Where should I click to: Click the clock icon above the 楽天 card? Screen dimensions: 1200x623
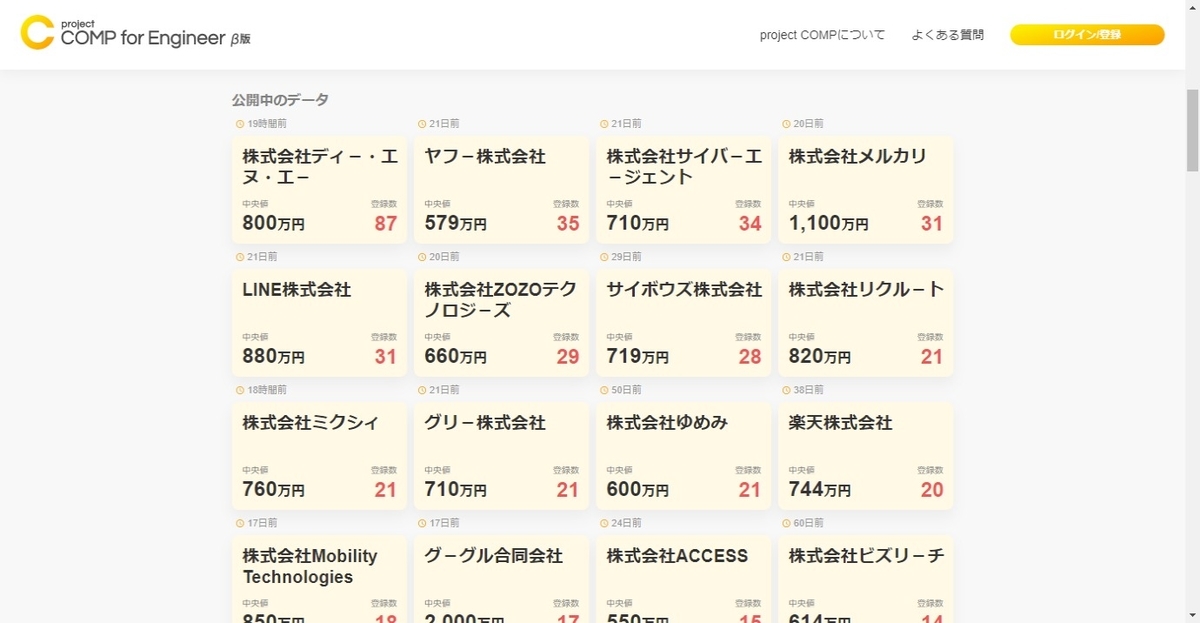[786, 390]
